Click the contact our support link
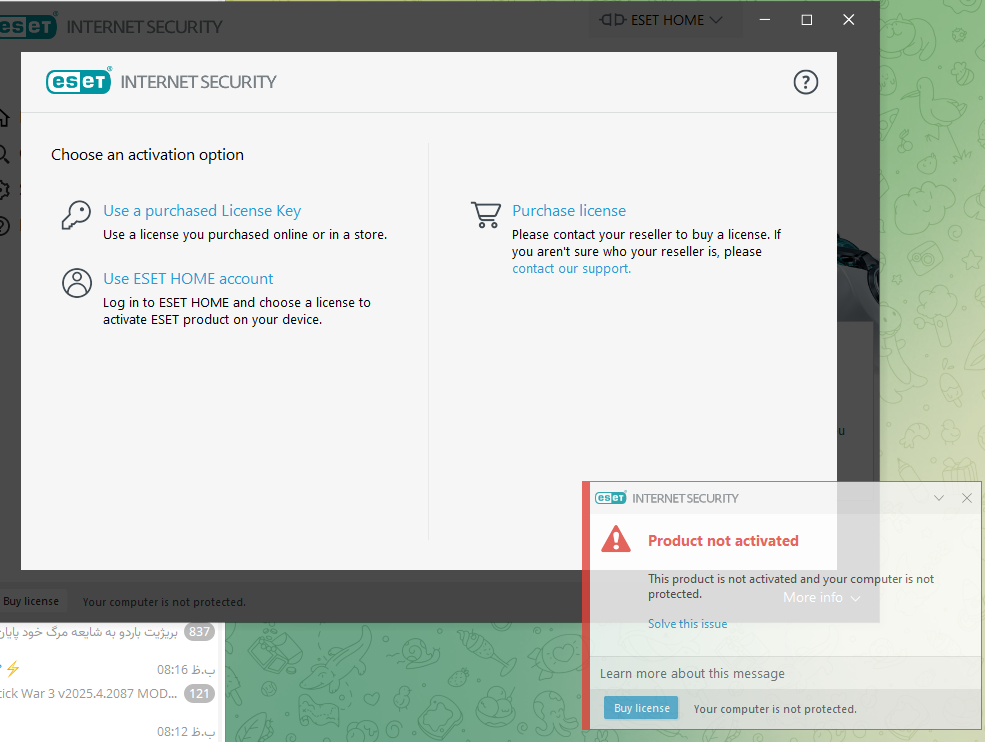 click(571, 269)
